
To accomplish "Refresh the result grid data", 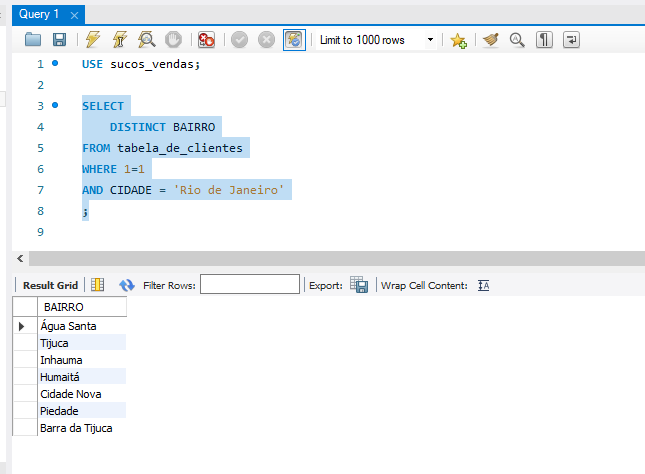I will [x=127, y=285].
